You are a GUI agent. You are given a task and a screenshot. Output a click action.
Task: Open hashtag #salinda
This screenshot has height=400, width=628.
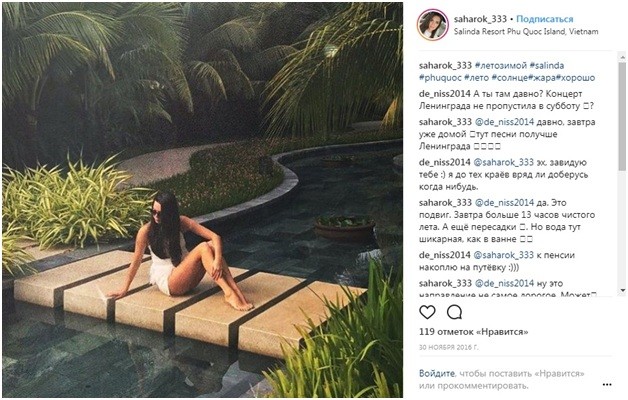(x=547, y=66)
